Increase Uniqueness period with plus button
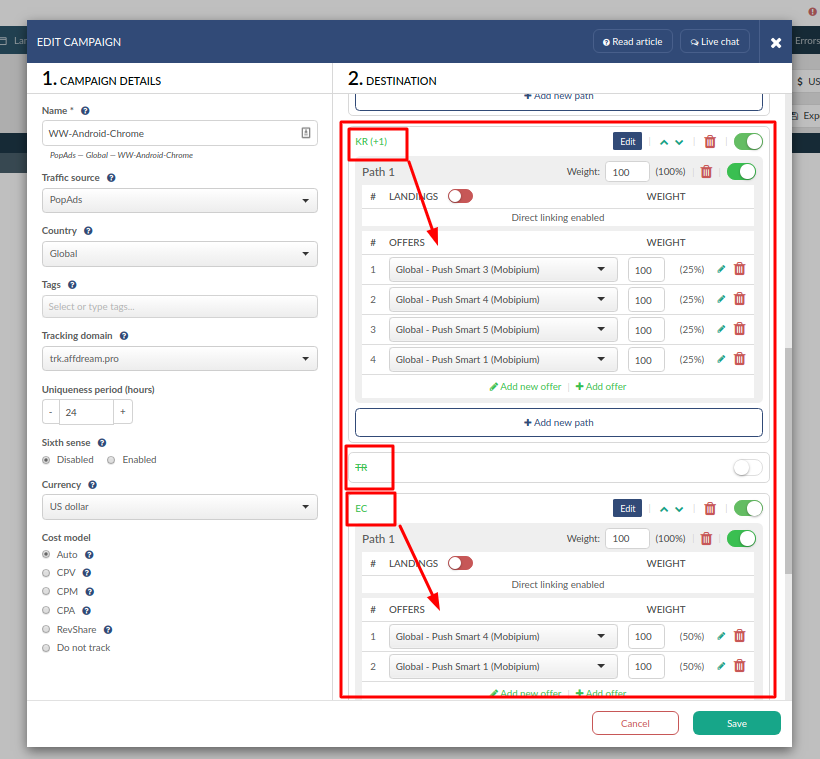820x759 pixels. (x=122, y=412)
